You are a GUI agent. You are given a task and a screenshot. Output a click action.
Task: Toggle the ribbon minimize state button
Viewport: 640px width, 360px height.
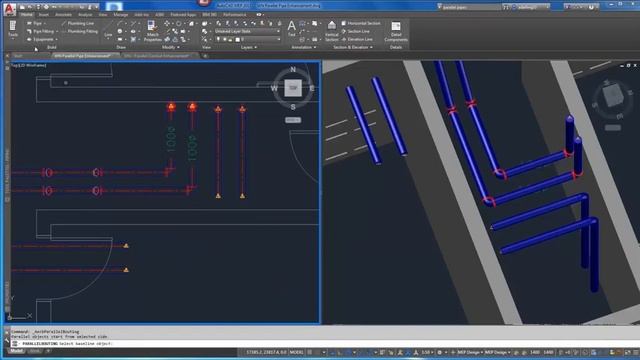(x=258, y=15)
